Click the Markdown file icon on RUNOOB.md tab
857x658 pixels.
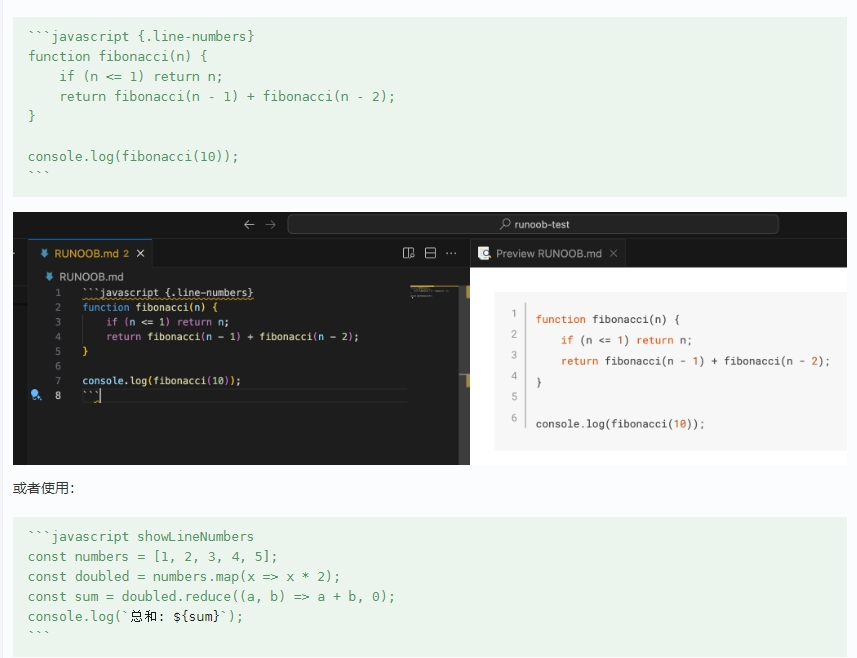[44, 254]
